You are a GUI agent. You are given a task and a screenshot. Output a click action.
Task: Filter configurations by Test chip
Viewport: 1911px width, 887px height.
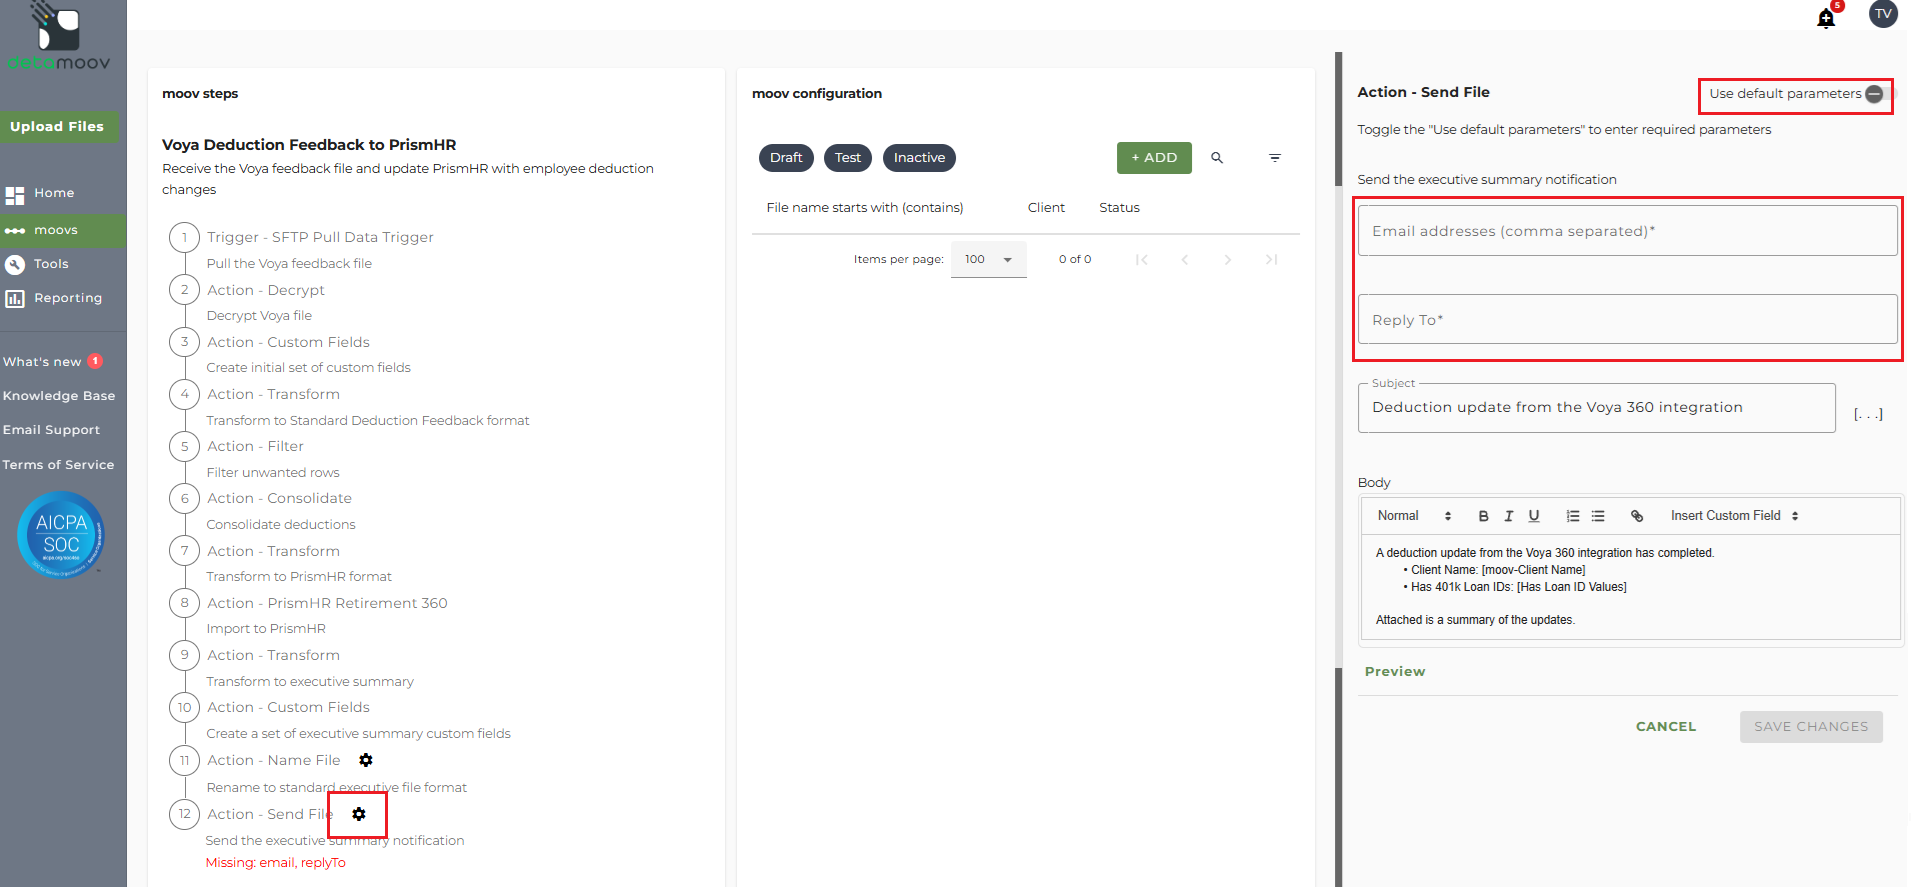[x=848, y=158]
